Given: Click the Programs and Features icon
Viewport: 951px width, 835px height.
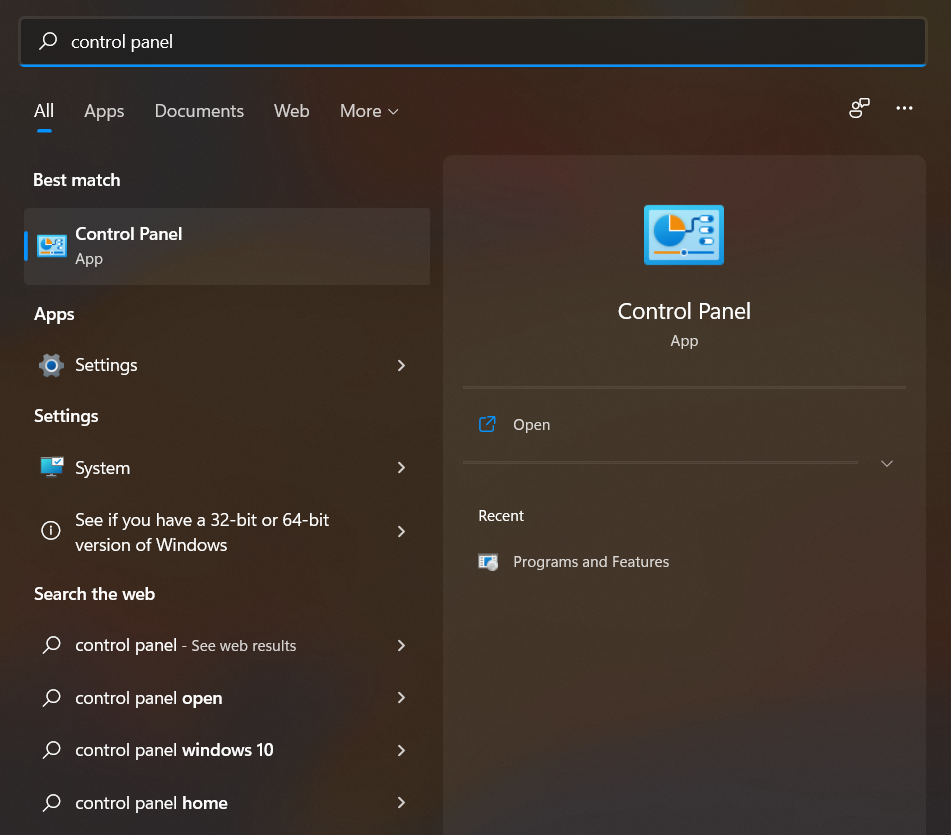Looking at the screenshot, I should click(x=488, y=562).
